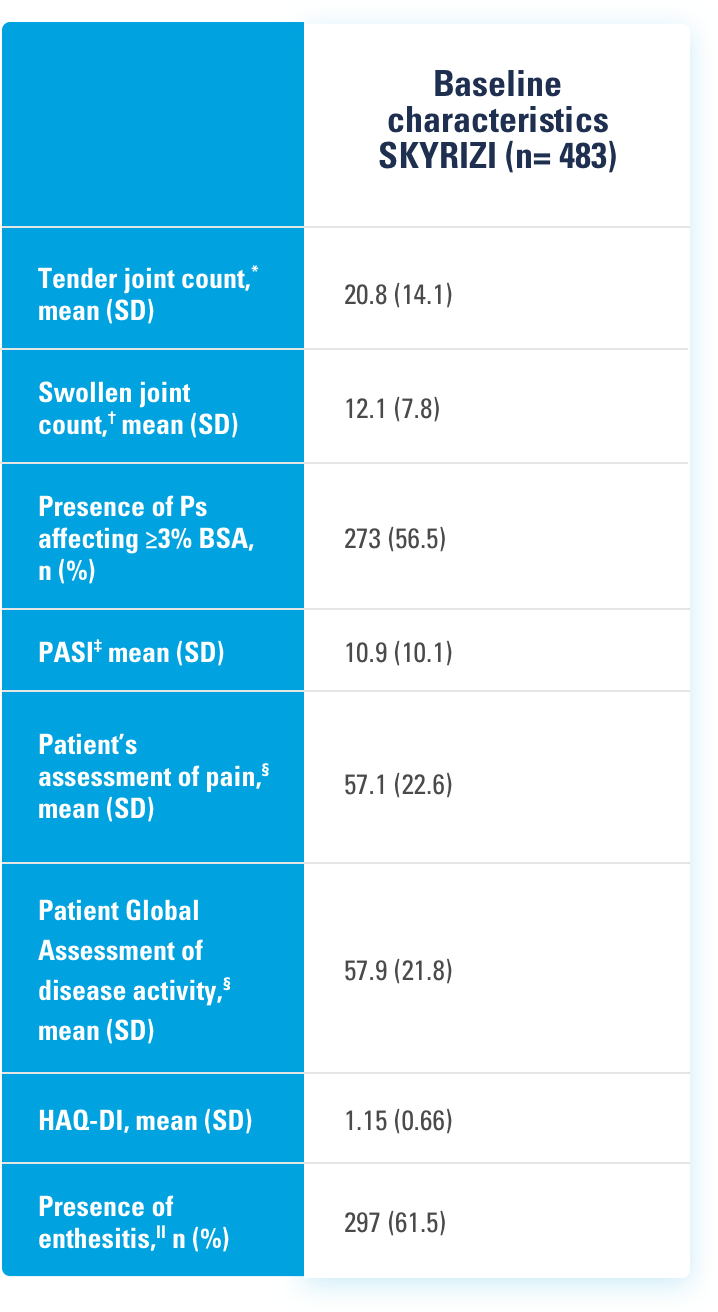
Task: Click the double-dagger footnote marker after PASI
Action: pos(99,646)
